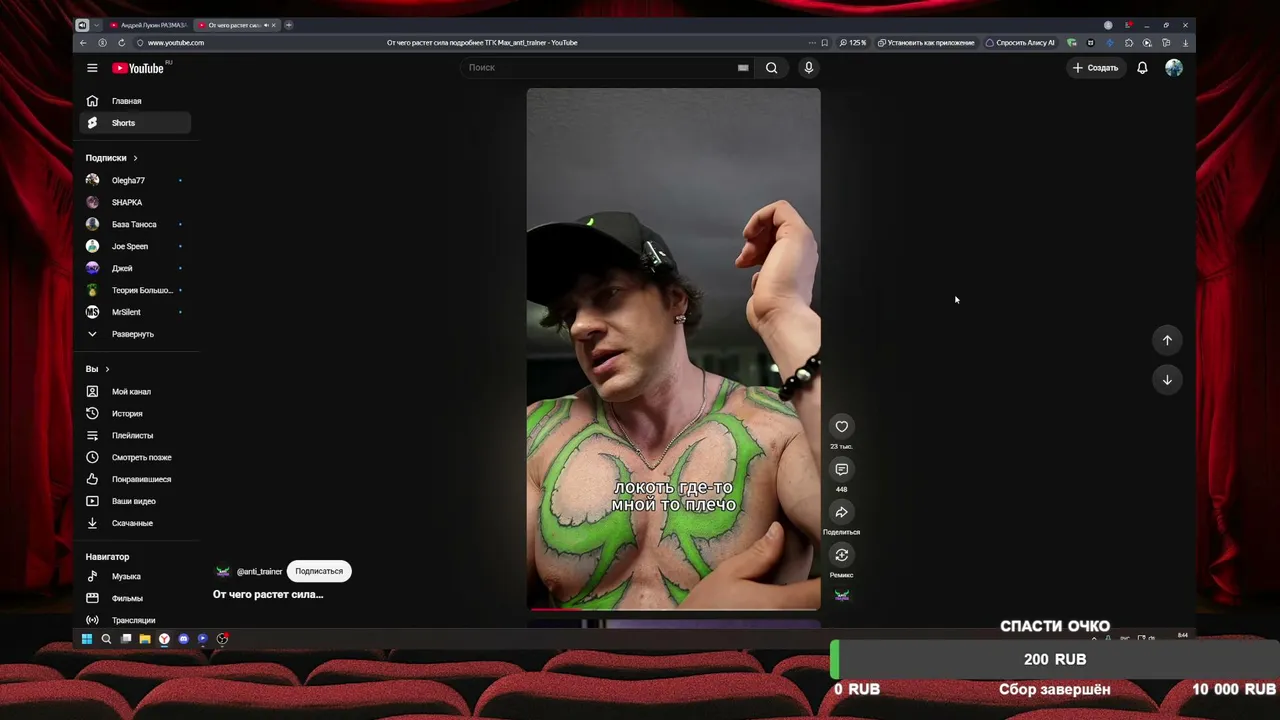Open the Джей subscription channel
Viewport: 1280px width, 720px height.
(135, 268)
